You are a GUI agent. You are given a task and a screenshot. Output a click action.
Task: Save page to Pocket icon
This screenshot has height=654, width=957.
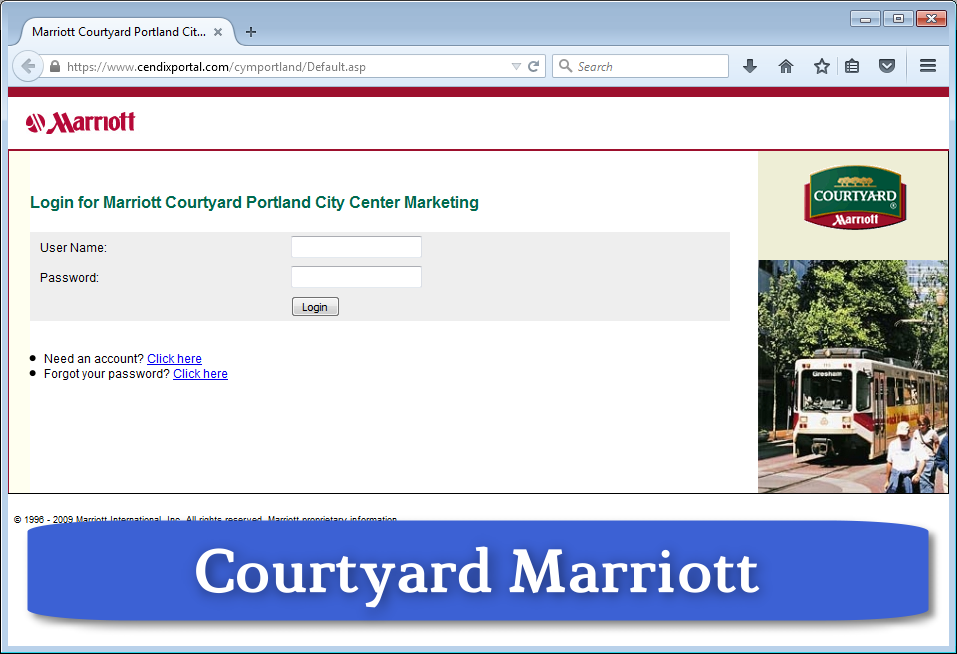click(x=887, y=66)
